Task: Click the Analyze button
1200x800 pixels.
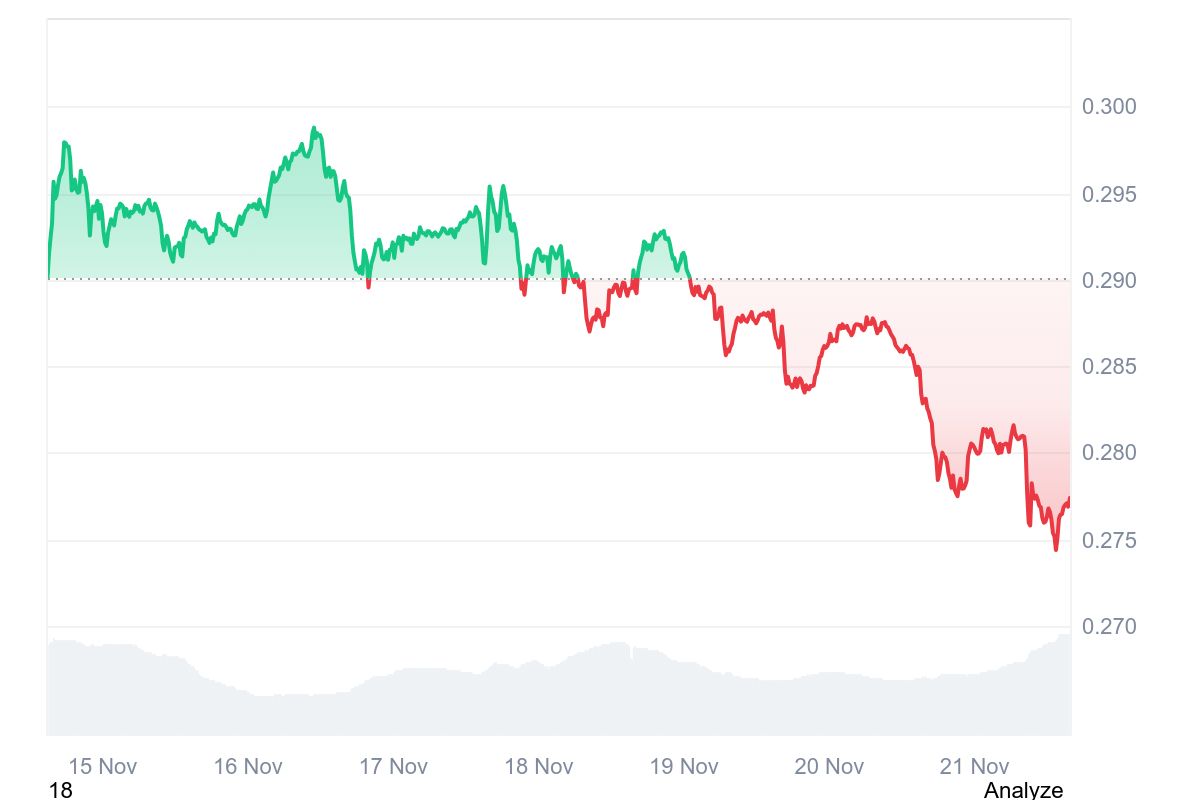Action: (1023, 790)
